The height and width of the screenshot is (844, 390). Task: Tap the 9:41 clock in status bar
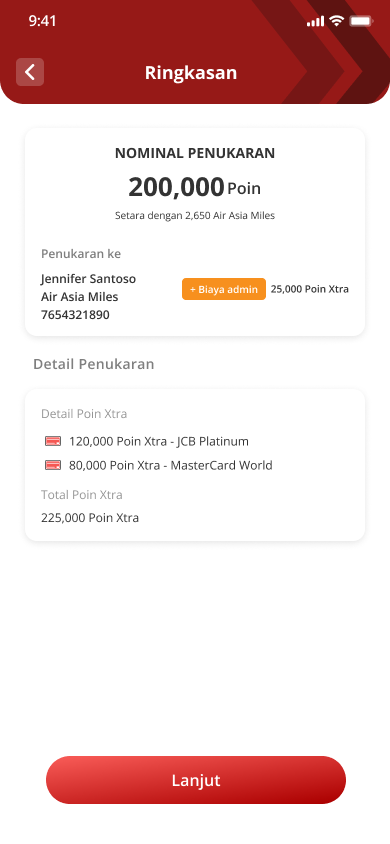pos(42,21)
